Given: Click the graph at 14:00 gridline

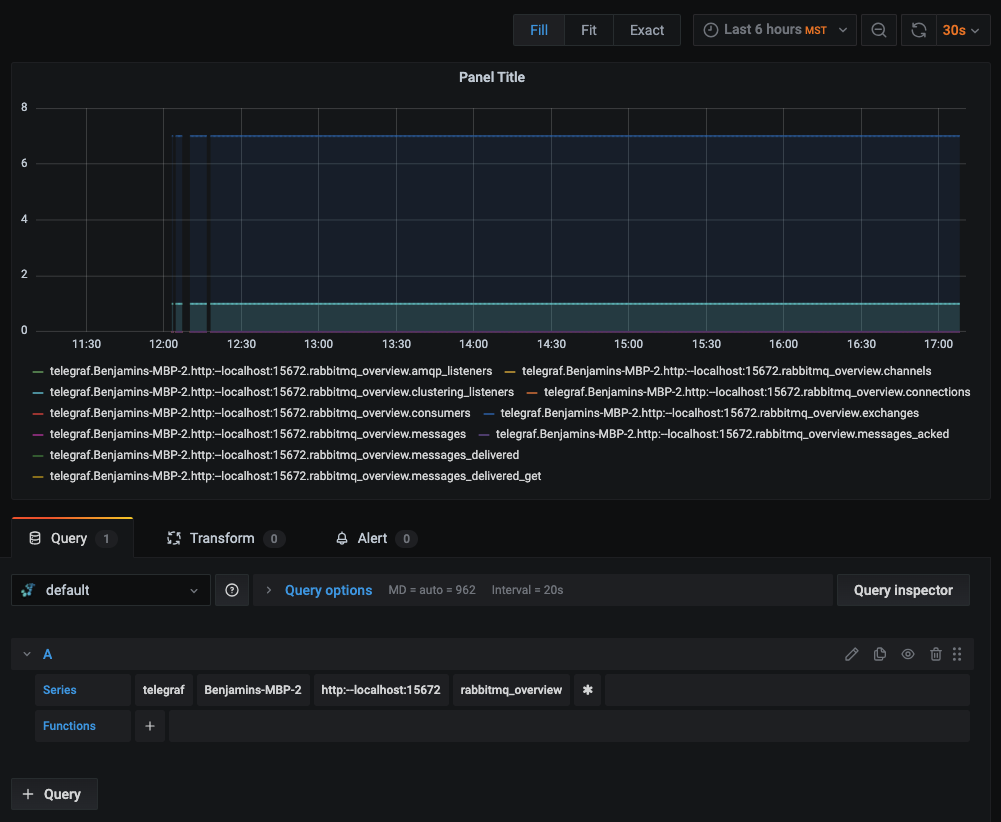Looking at the screenshot, I should tap(473, 220).
